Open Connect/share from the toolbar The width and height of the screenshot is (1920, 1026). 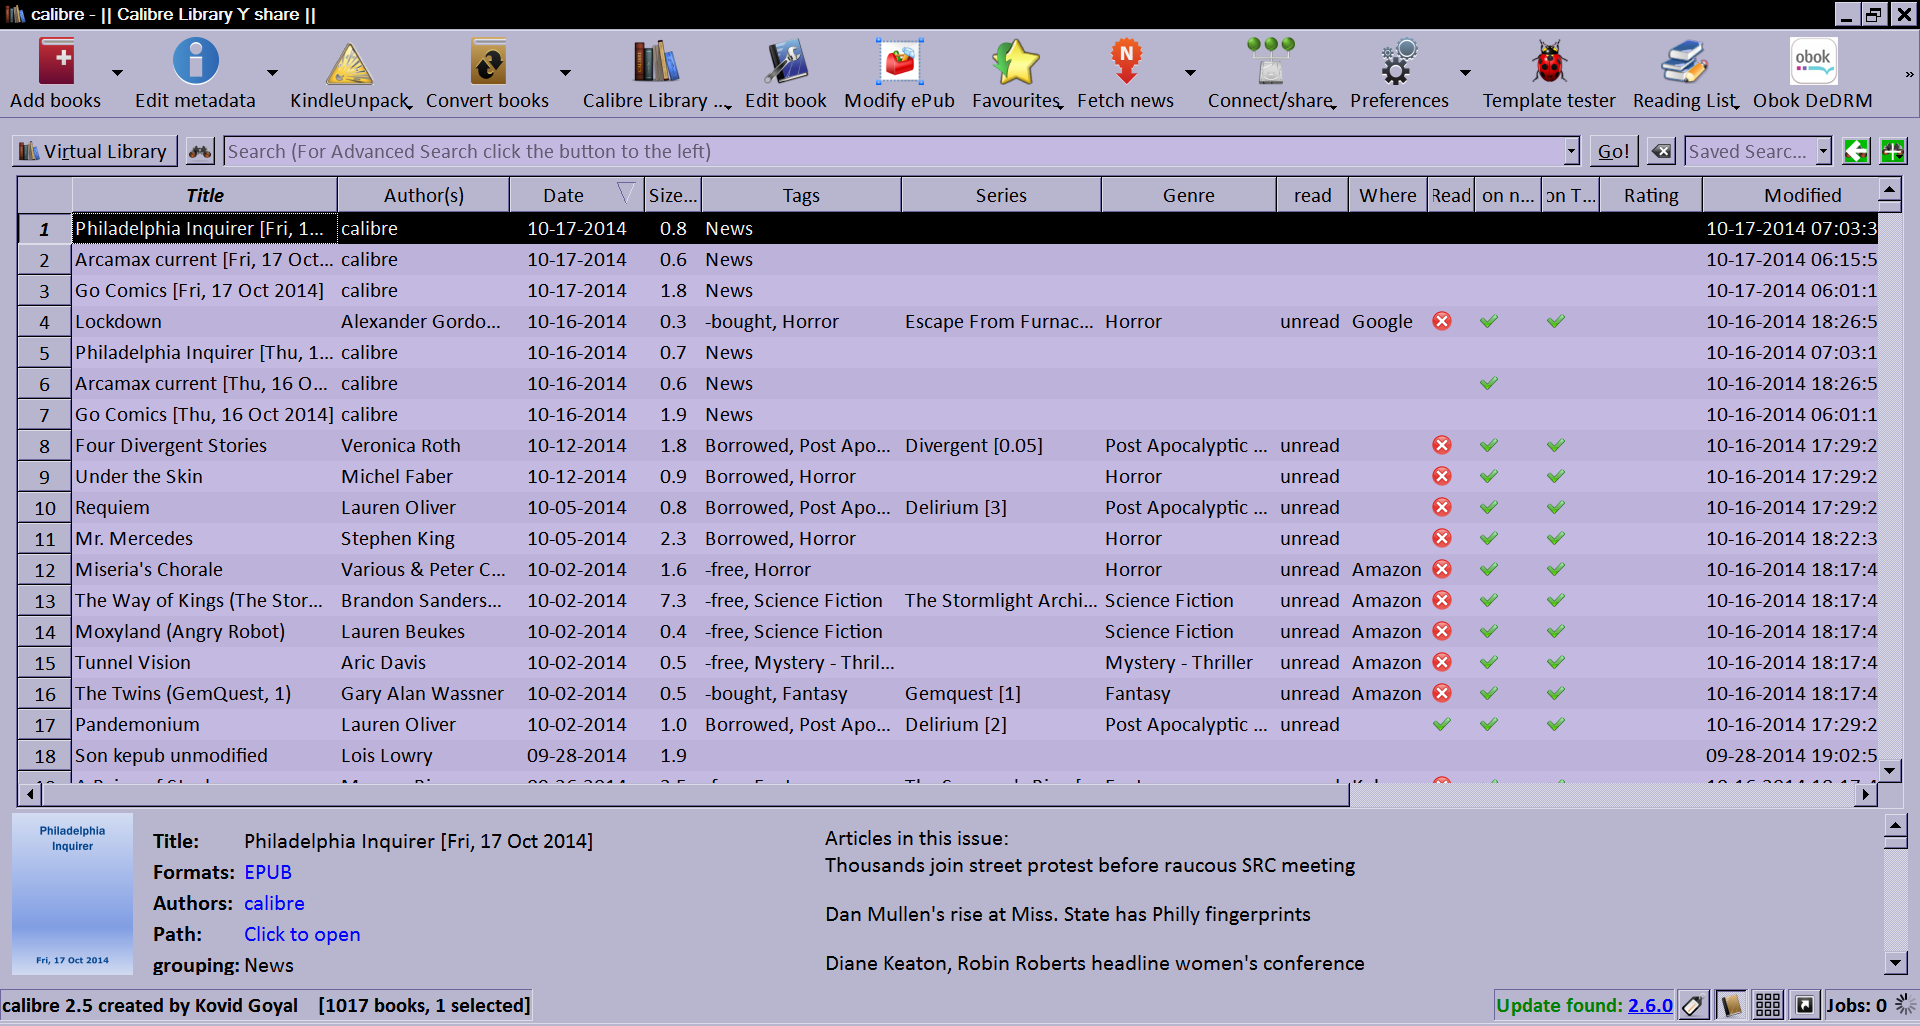tap(1271, 62)
